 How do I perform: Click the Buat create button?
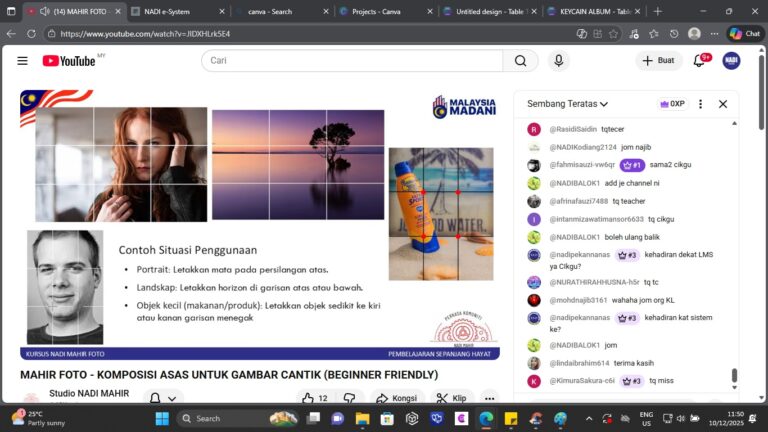point(658,61)
